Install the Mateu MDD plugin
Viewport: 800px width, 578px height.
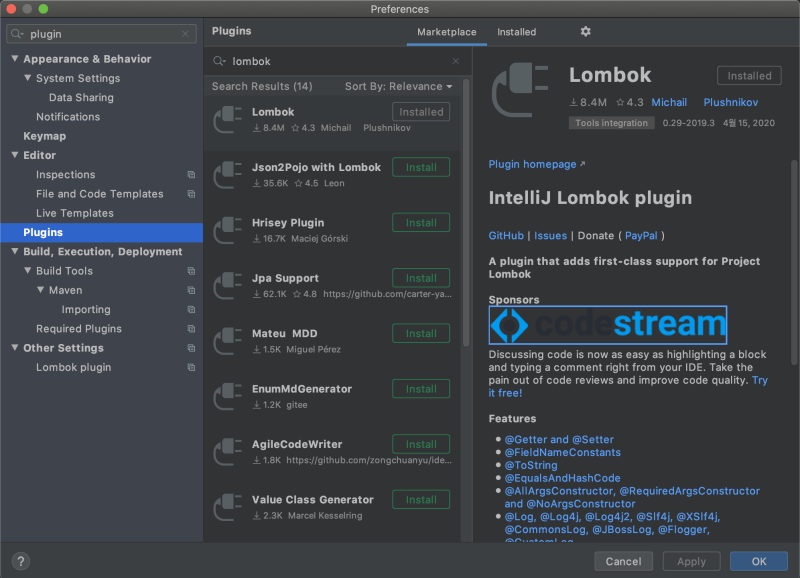tap(421, 334)
